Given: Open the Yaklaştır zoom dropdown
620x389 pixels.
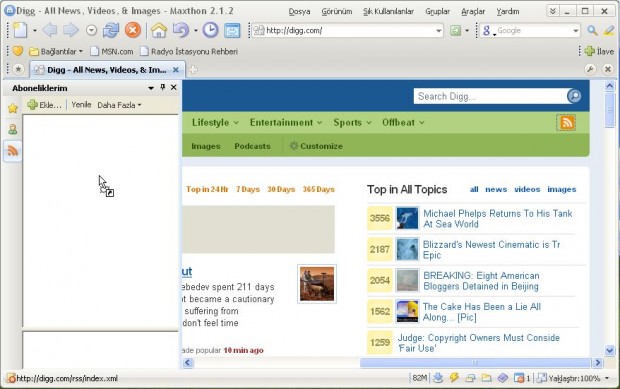Looking at the screenshot, I should pos(607,378).
